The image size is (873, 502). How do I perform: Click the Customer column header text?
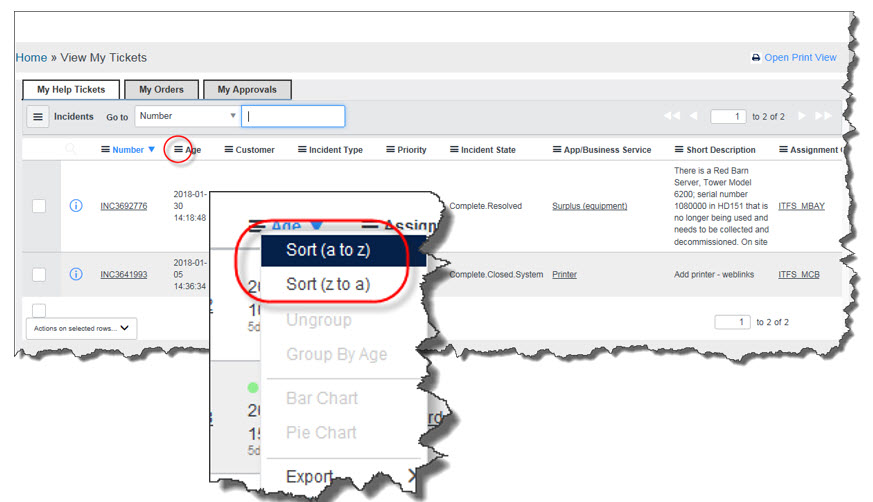click(255, 150)
